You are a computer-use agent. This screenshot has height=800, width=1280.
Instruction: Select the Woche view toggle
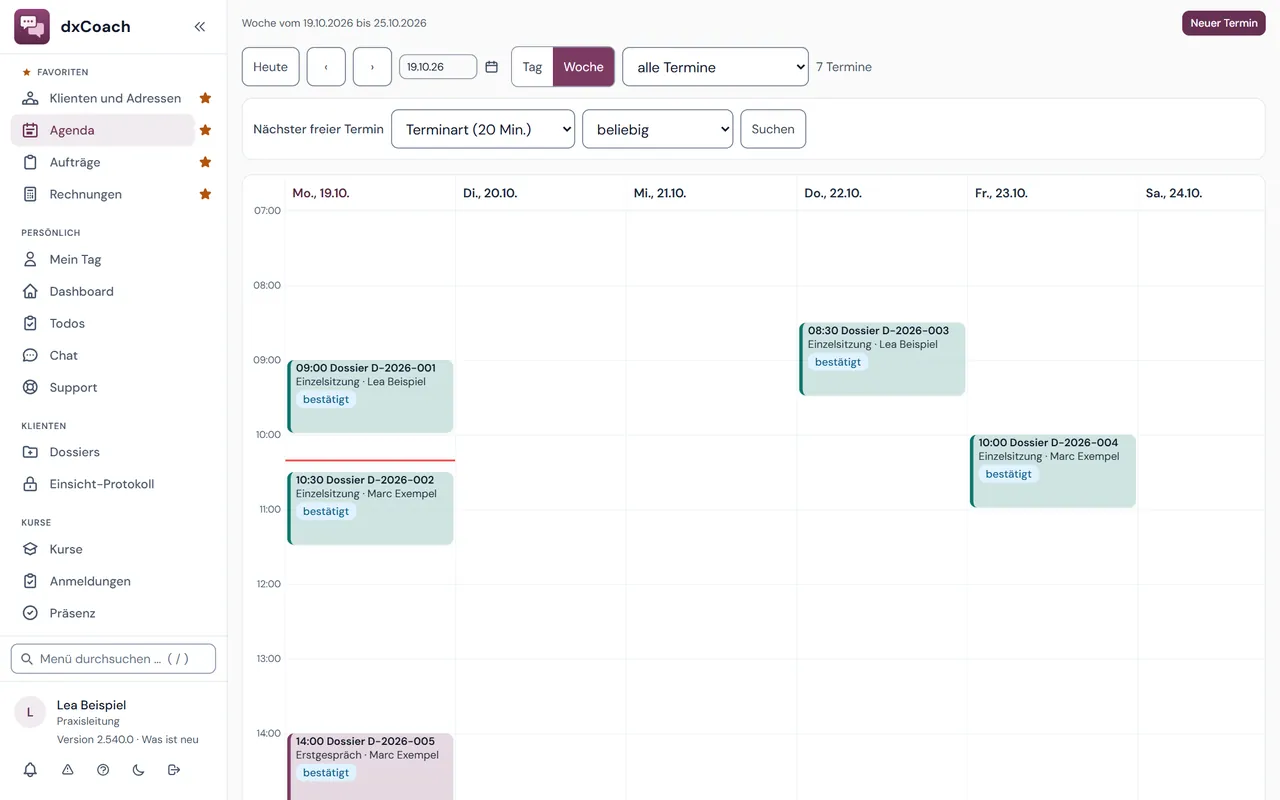(583, 67)
